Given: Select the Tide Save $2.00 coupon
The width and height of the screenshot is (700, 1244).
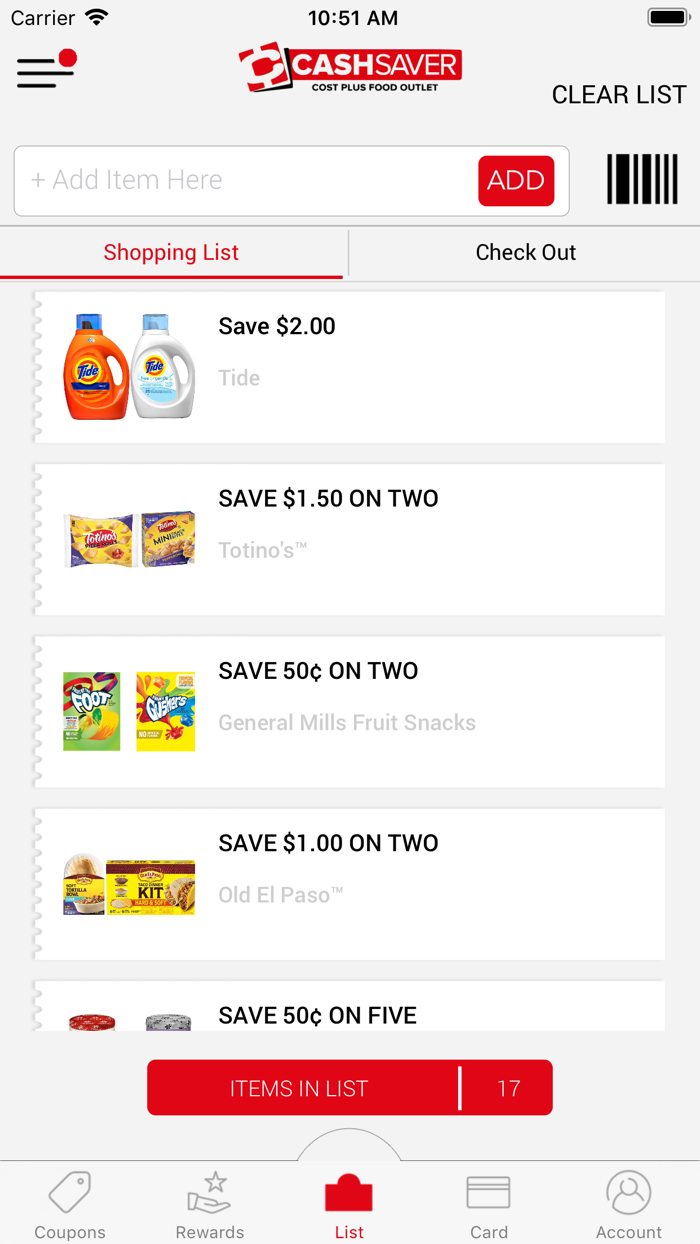Looking at the screenshot, I should tap(349, 366).
